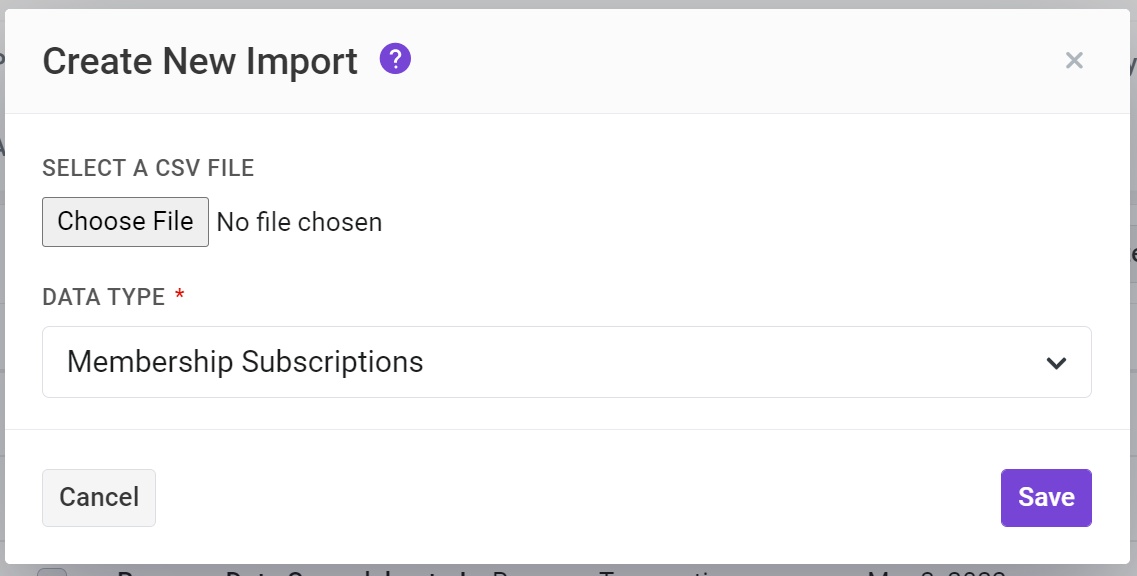Close the Create New Import dialog
1137x576 pixels.
tap(1074, 60)
